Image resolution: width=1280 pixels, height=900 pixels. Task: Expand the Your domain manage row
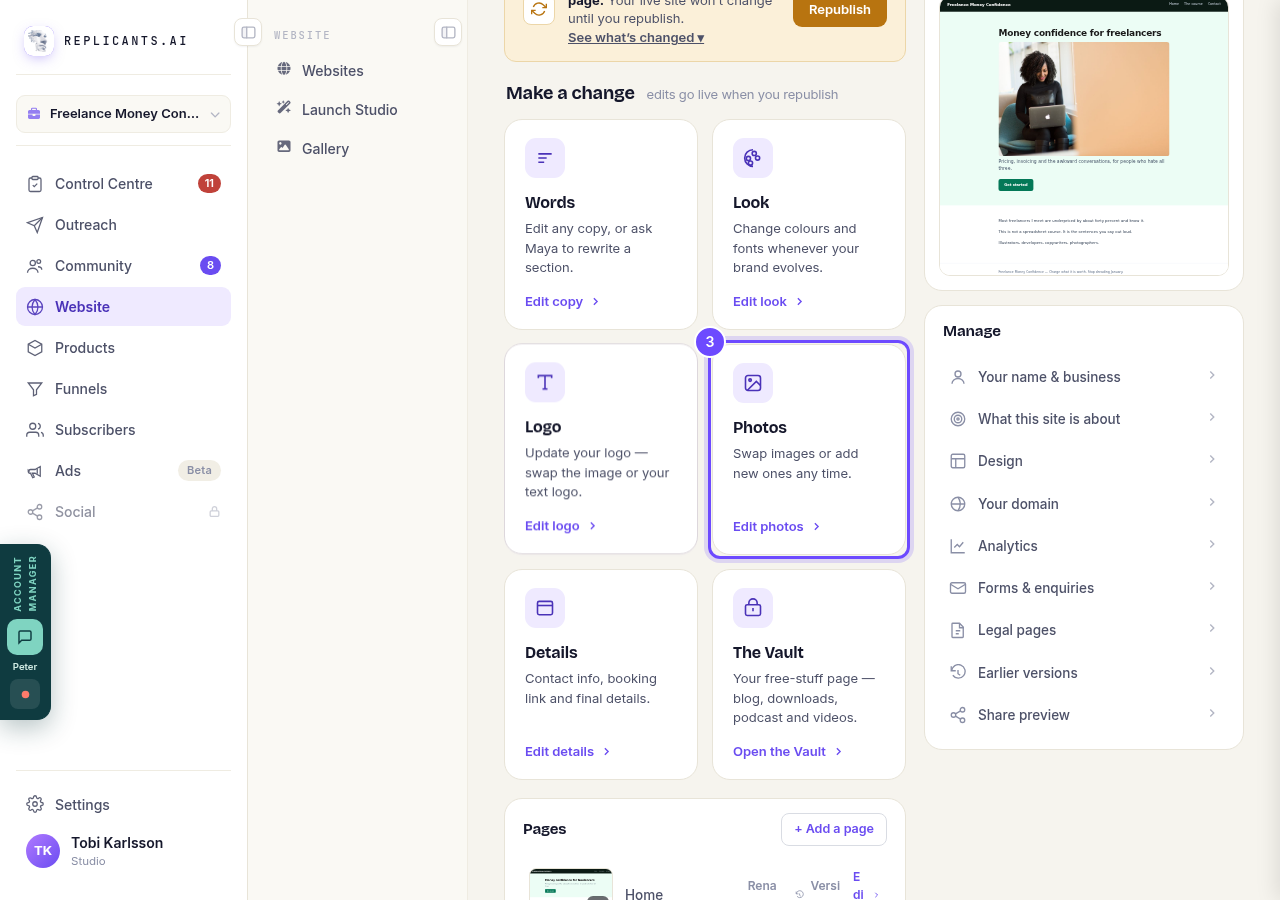(x=1084, y=503)
